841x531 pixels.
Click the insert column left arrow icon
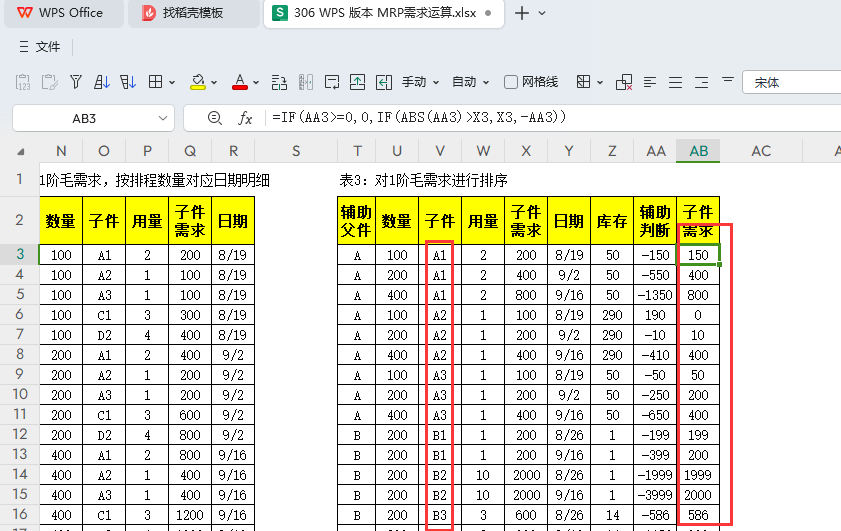point(383,82)
